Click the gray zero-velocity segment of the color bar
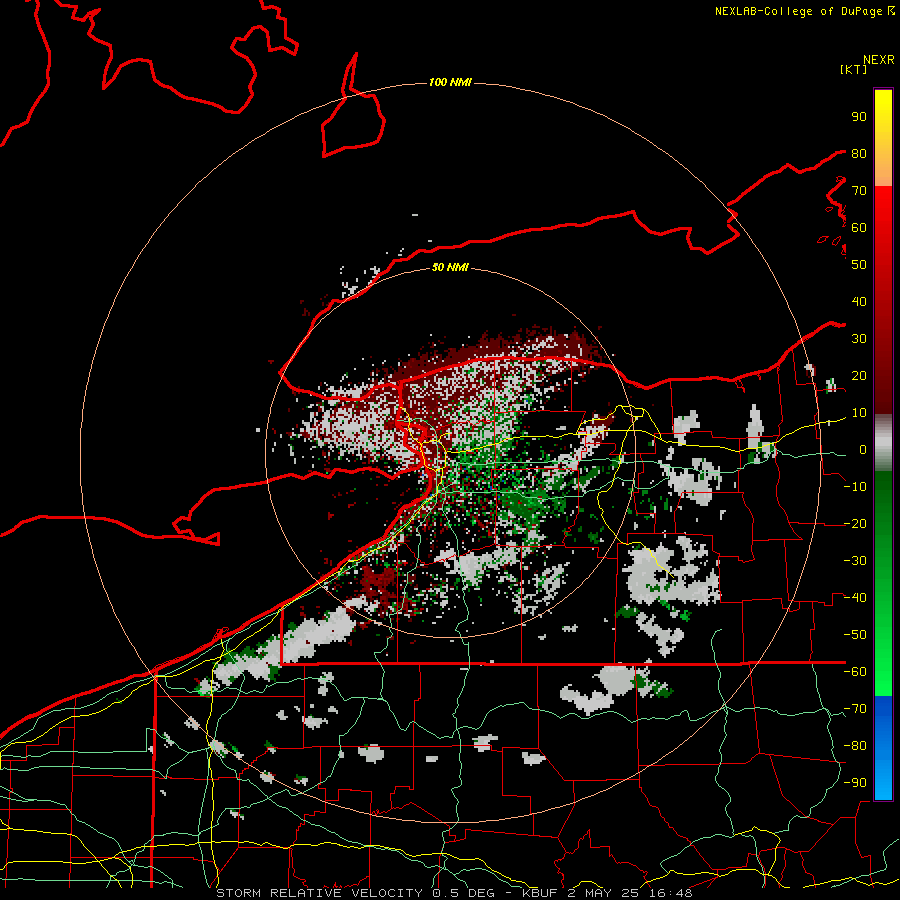The image size is (900, 900). [883, 445]
